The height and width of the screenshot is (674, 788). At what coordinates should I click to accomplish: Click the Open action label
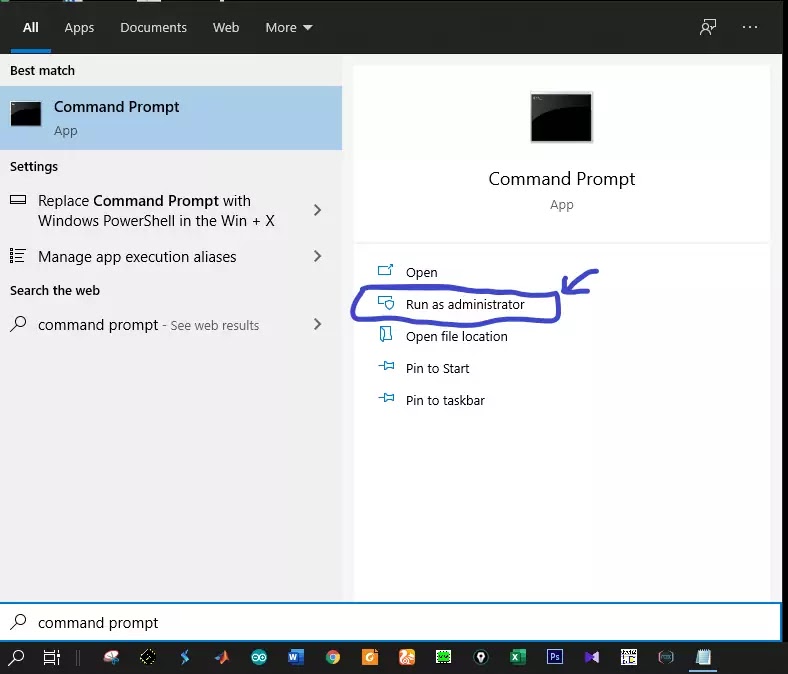422,272
